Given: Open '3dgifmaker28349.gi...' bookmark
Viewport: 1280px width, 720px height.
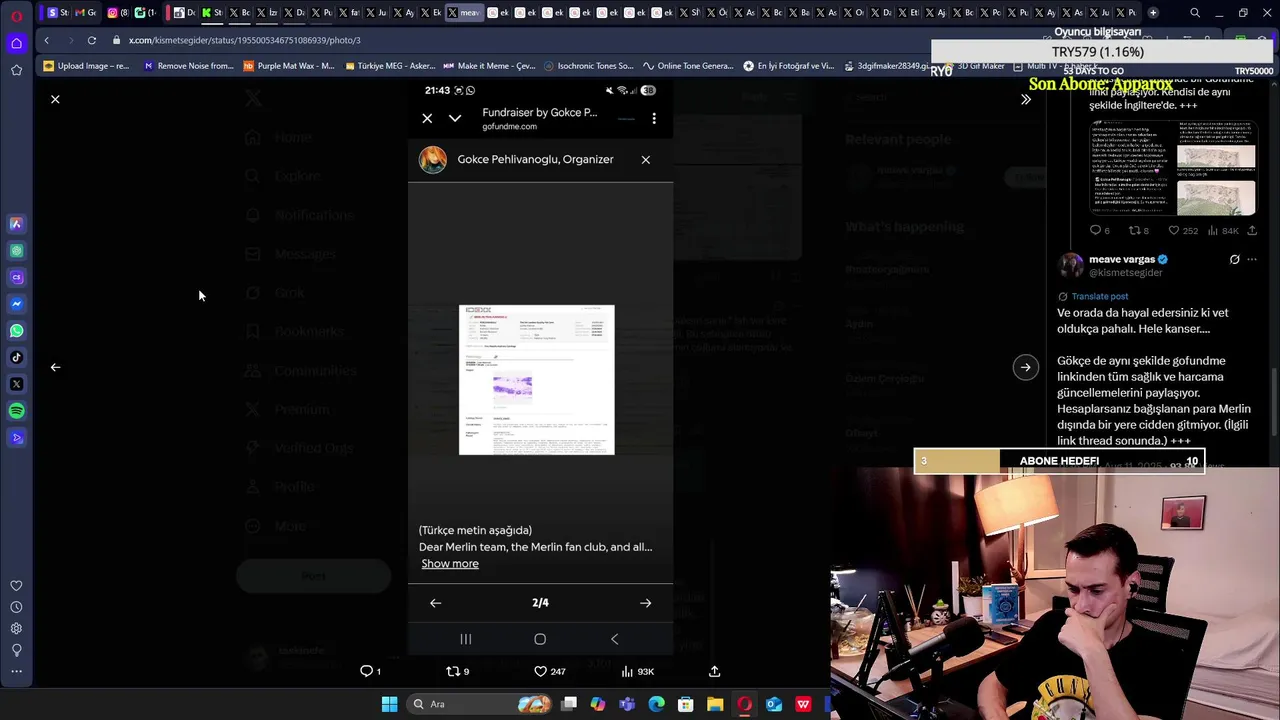Looking at the screenshot, I should pyautogui.click(x=887, y=66).
